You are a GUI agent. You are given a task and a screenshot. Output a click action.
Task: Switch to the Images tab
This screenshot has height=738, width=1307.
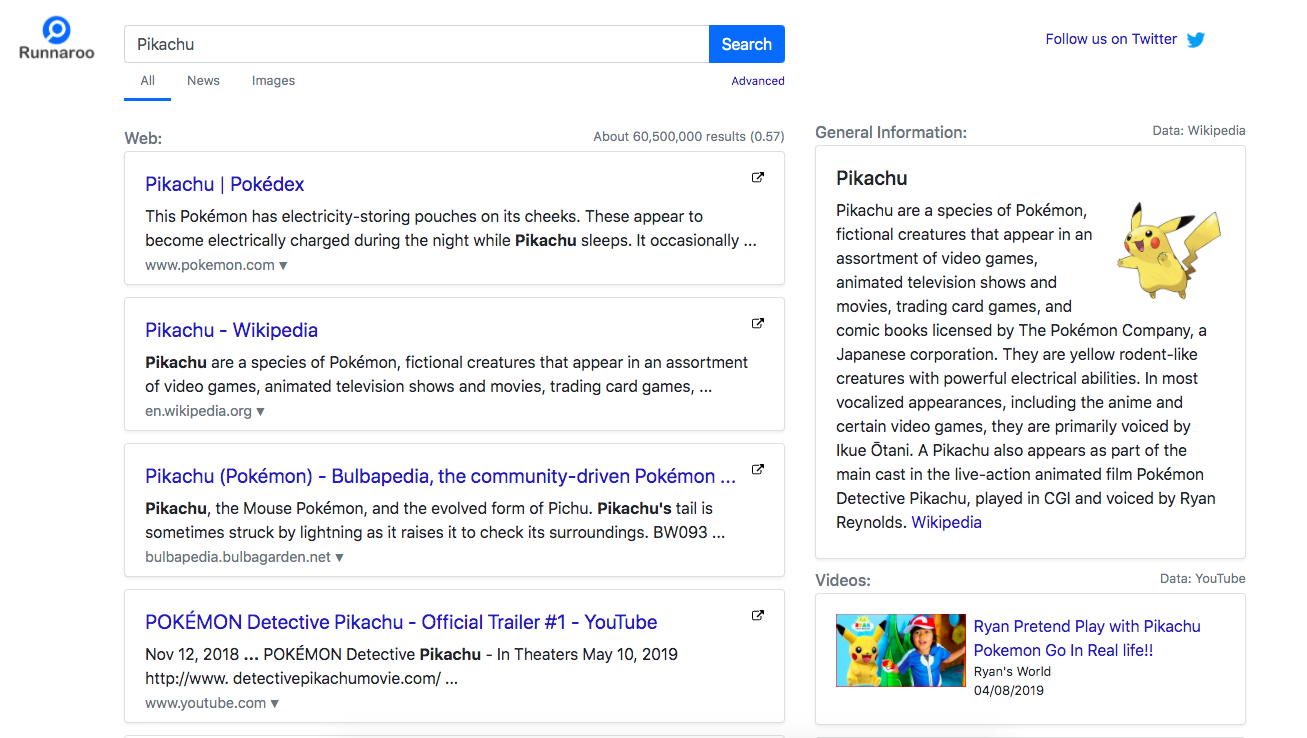[x=273, y=81]
